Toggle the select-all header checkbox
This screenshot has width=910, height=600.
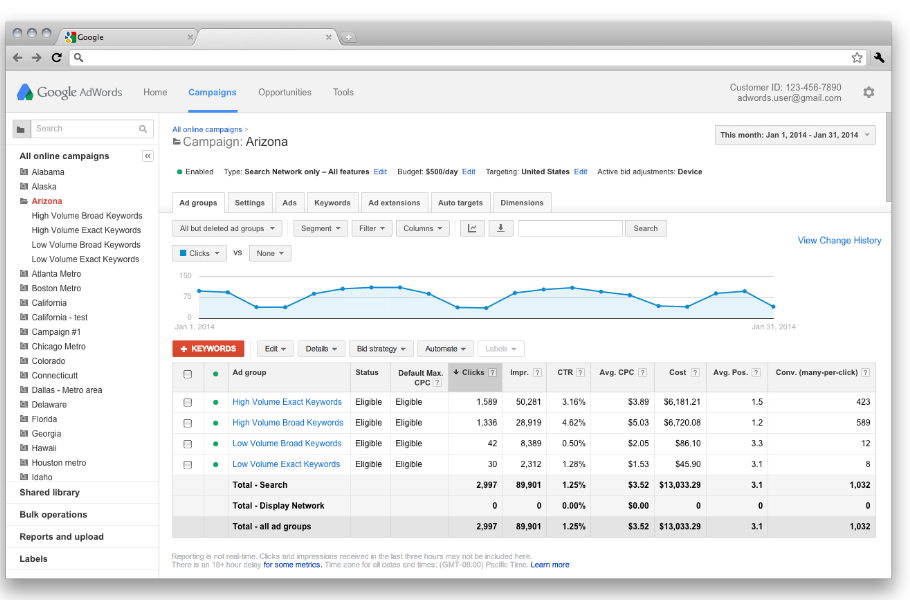(x=187, y=373)
